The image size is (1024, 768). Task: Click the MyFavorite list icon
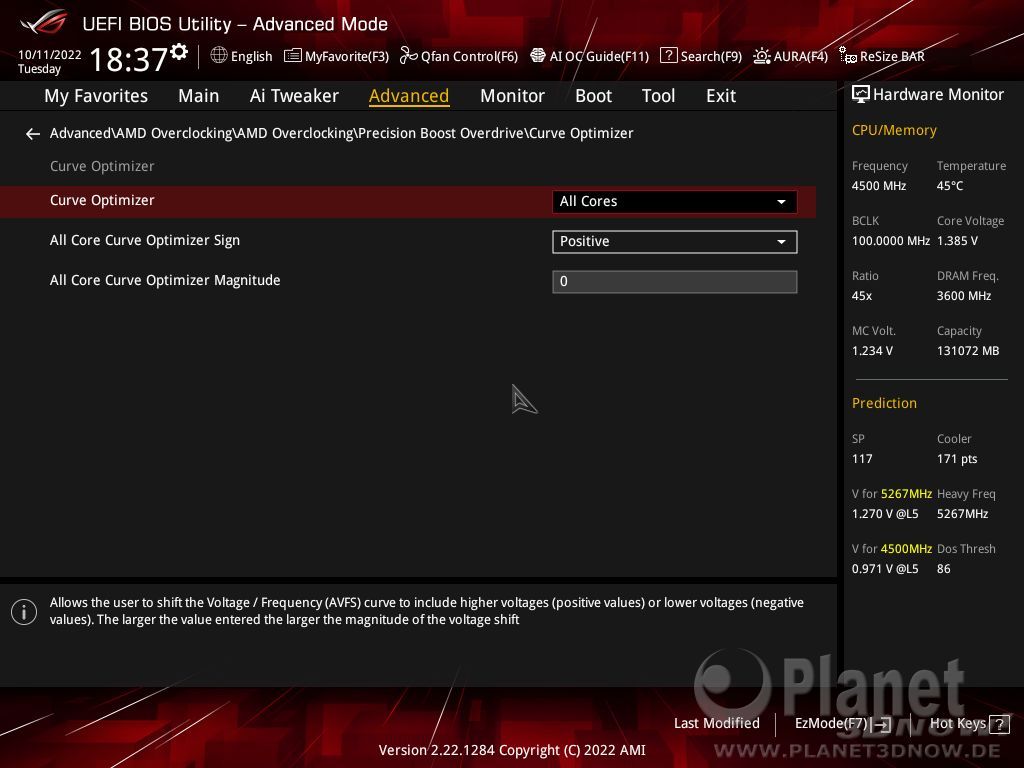pyautogui.click(x=293, y=56)
